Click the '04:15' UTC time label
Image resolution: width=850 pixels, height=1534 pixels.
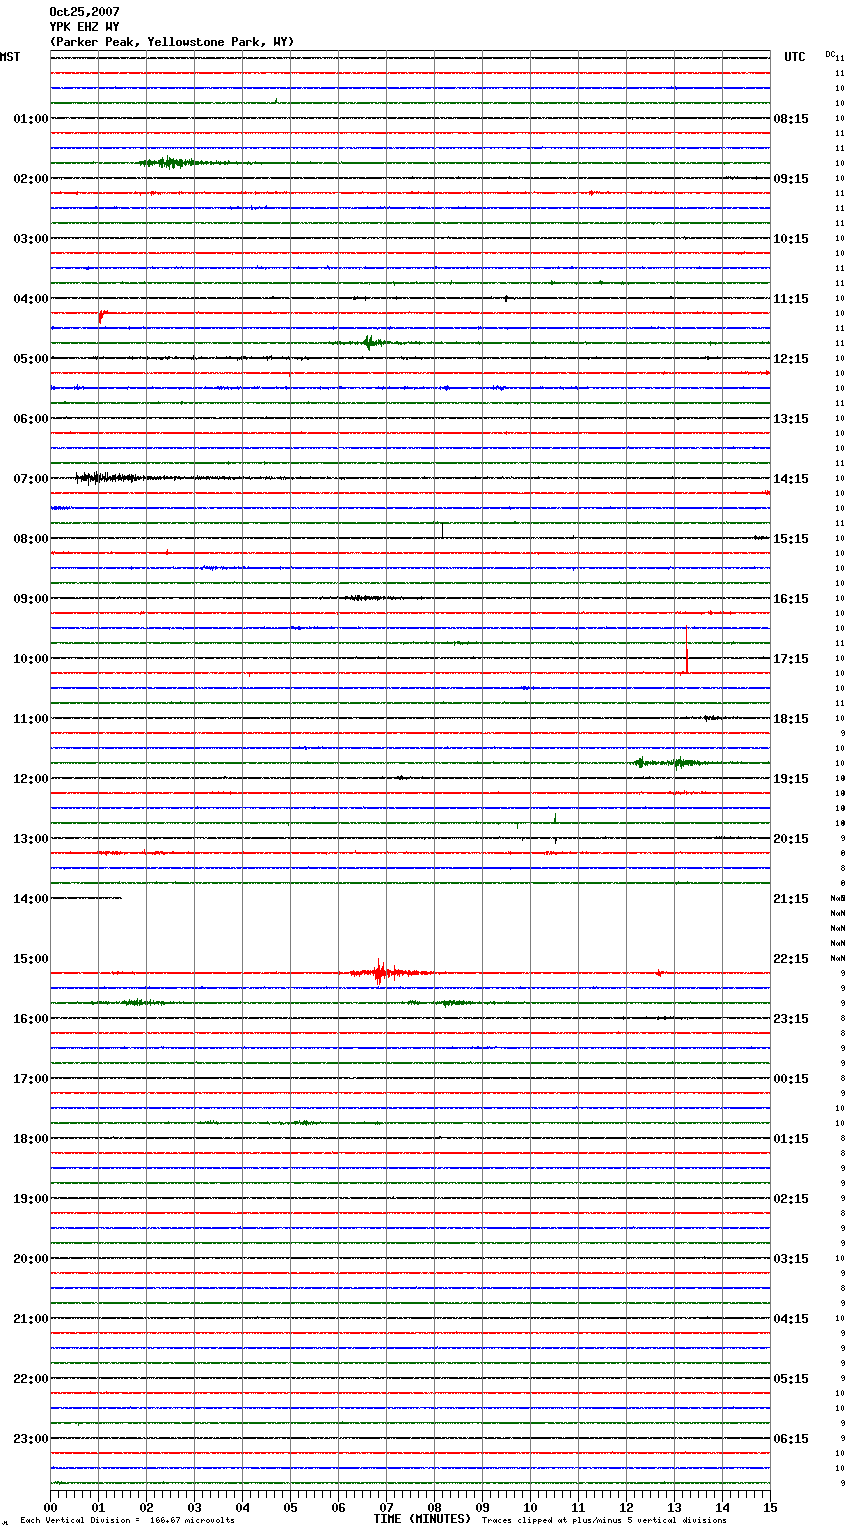791,1319
